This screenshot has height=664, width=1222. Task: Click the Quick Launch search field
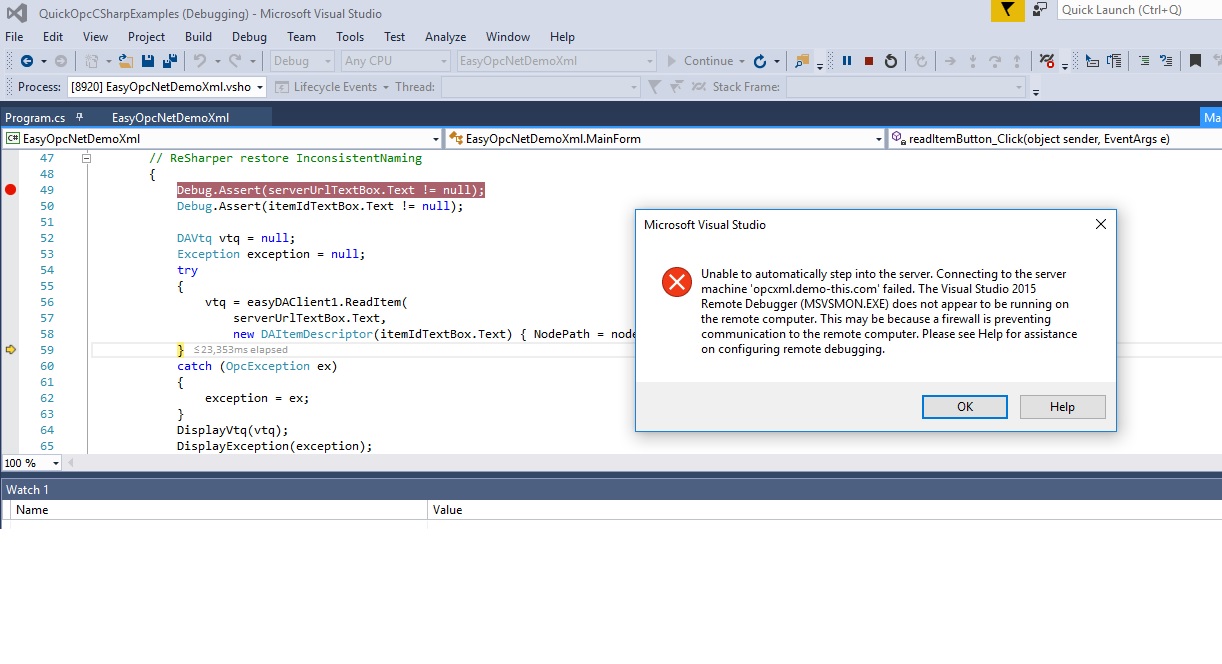tap(1139, 10)
